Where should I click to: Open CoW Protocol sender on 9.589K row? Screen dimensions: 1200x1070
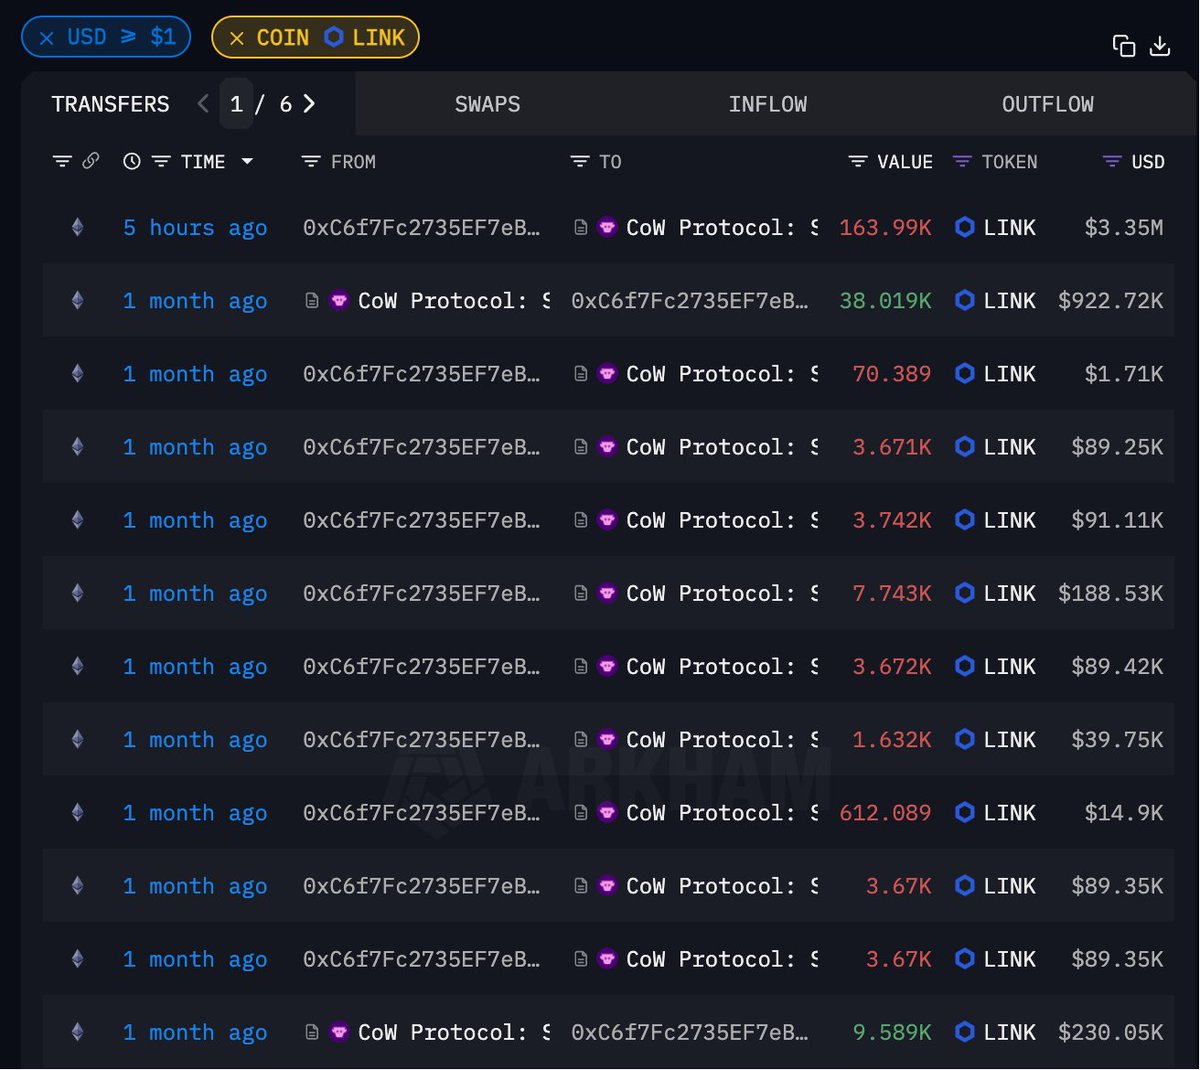click(454, 1033)
